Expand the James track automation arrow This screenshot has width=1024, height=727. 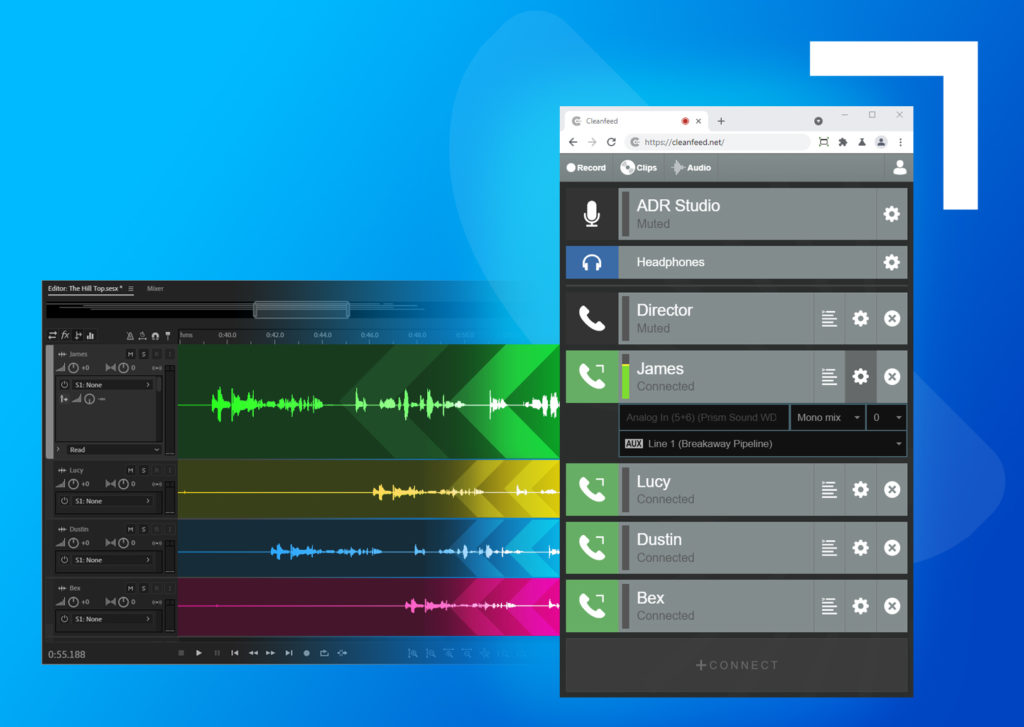click(x=59, y=449)
